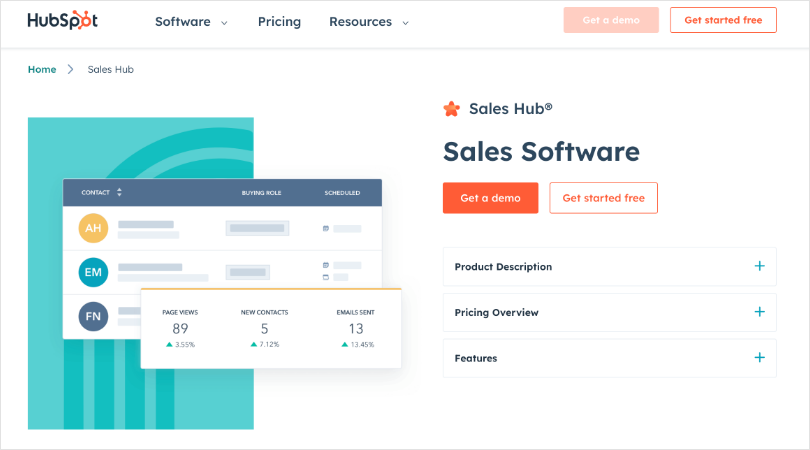Image resolution: width=810 pixels, height=450 pixels.
Task: Click the orange Sales Hub star icon
Action: point(451,109)
